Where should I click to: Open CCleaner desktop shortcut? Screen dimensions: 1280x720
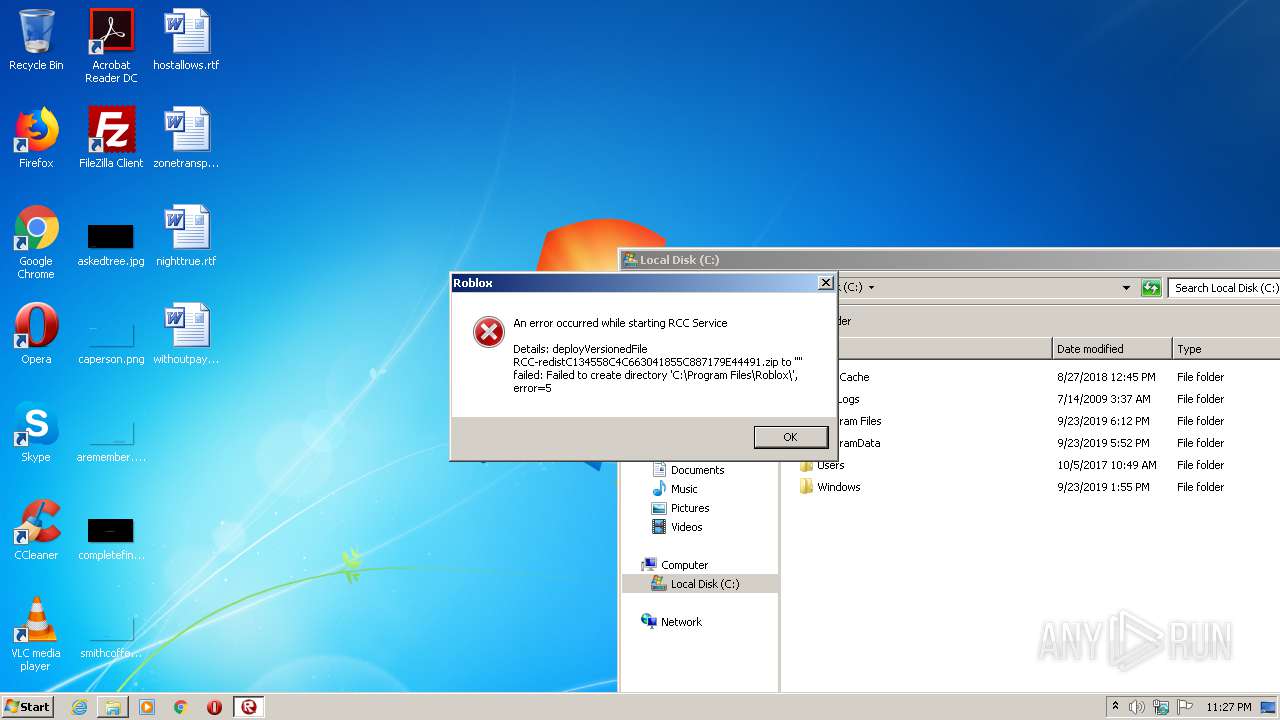click(x=36, y=530)
